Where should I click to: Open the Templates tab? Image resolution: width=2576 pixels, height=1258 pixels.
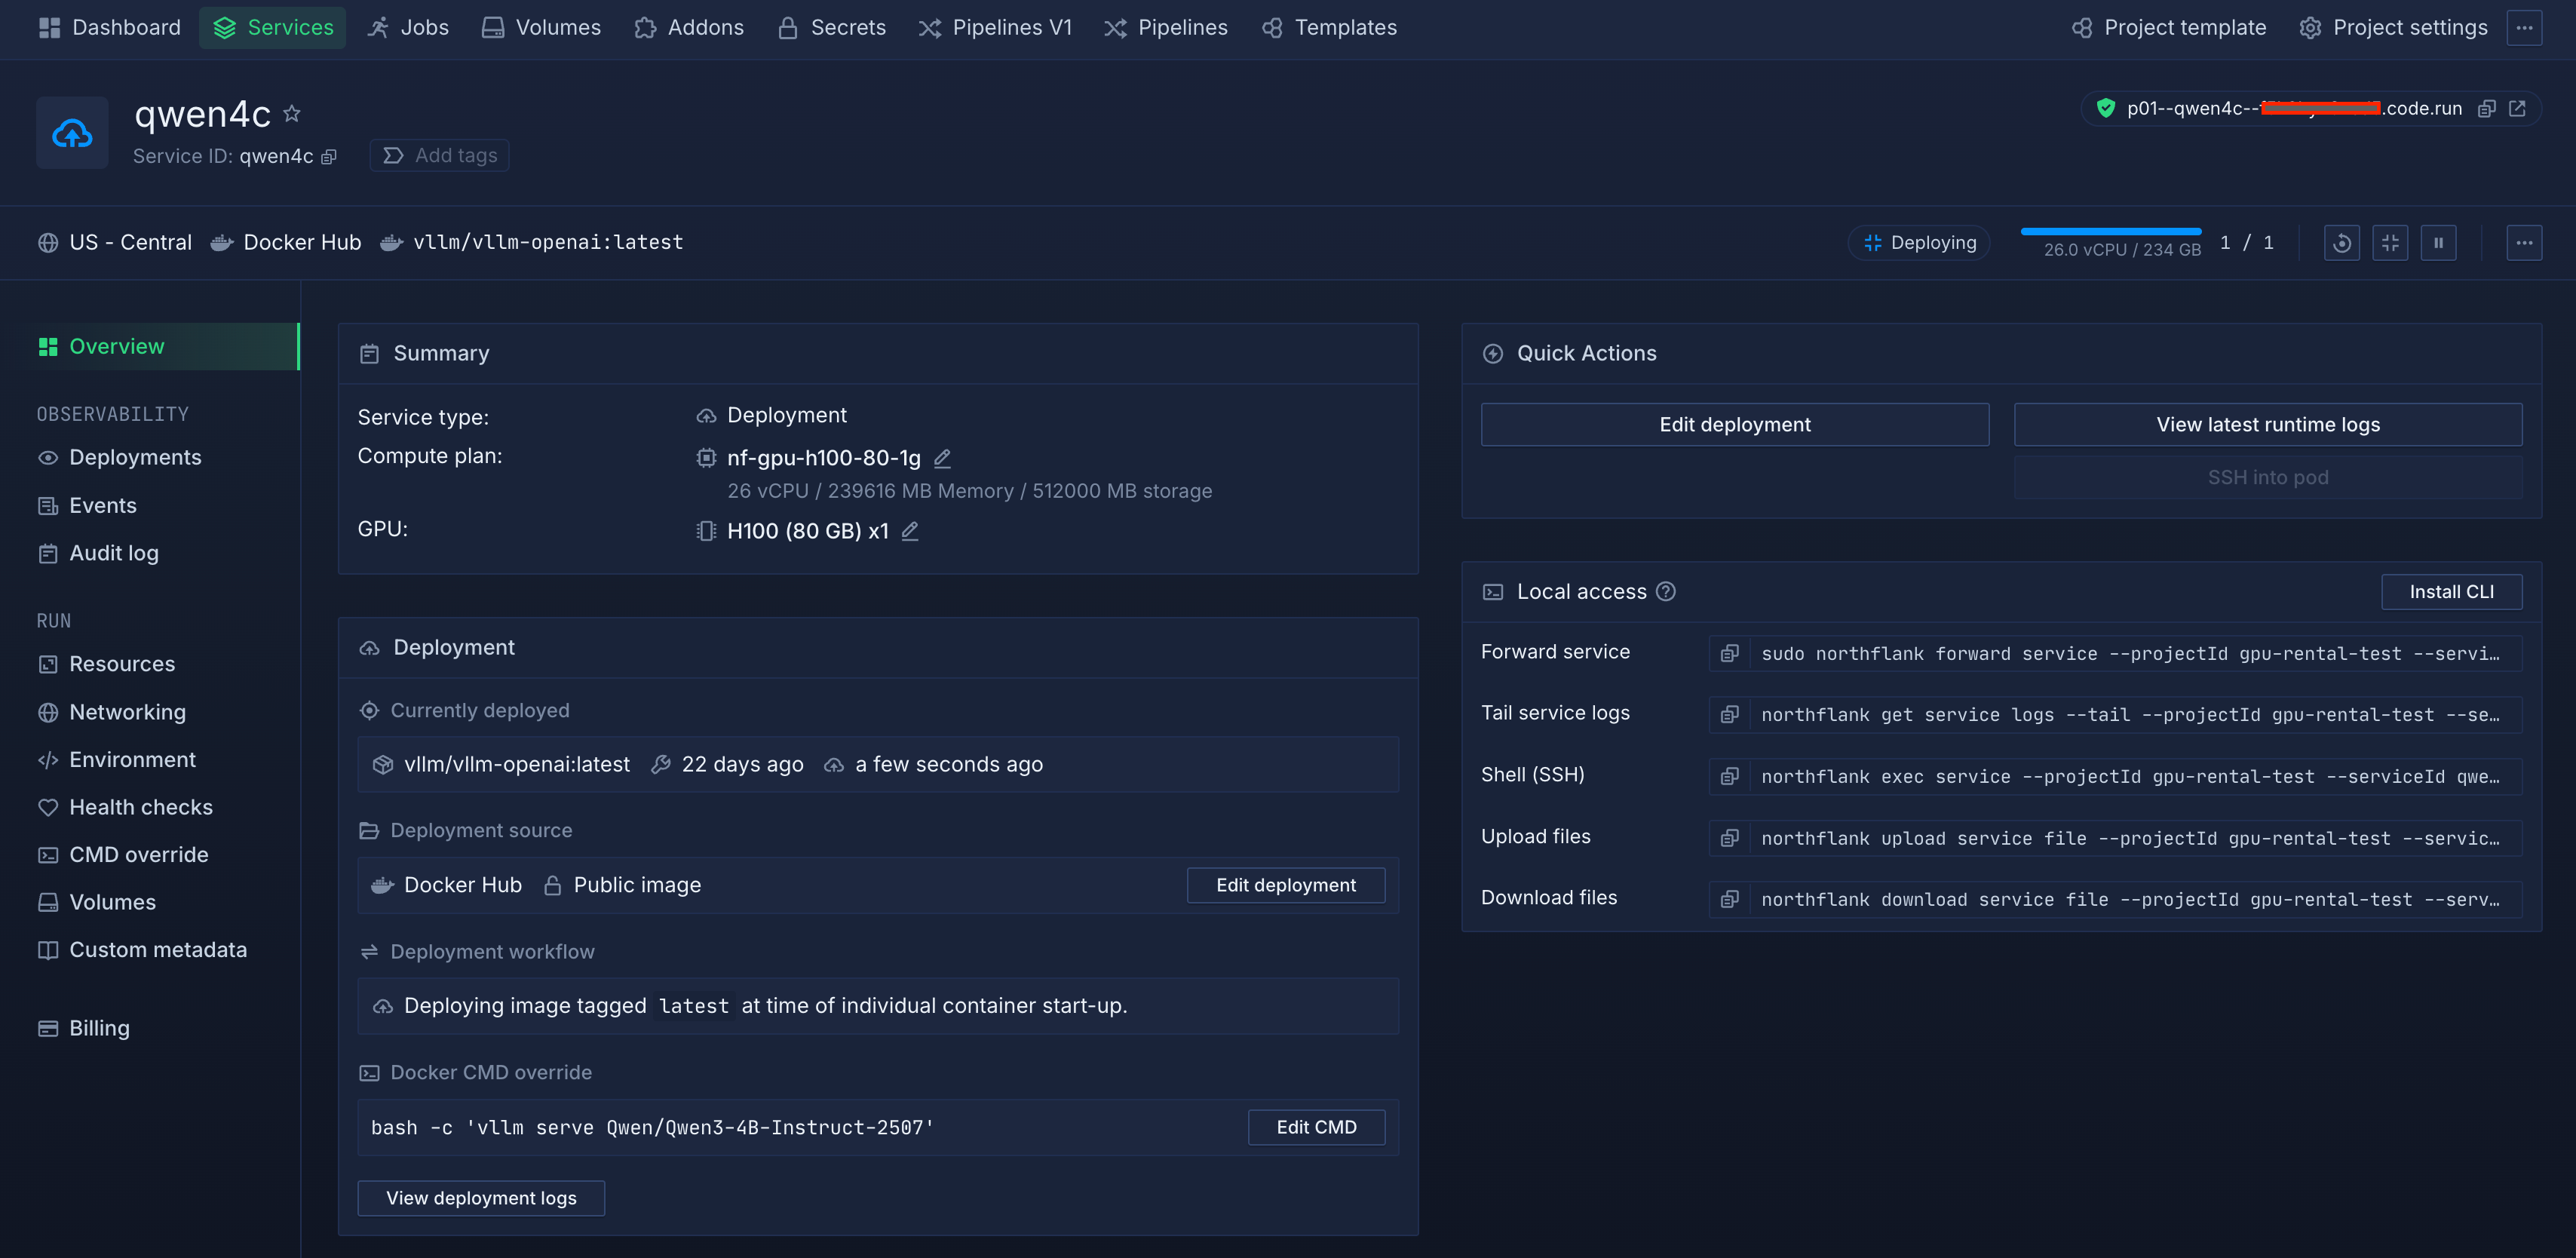(1330, 28)
